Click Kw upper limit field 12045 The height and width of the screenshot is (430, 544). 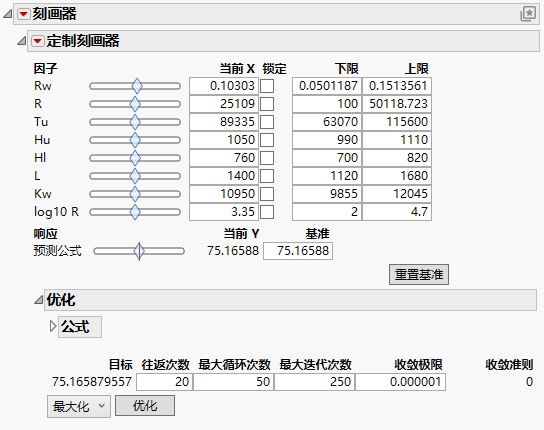click(397, 194)
